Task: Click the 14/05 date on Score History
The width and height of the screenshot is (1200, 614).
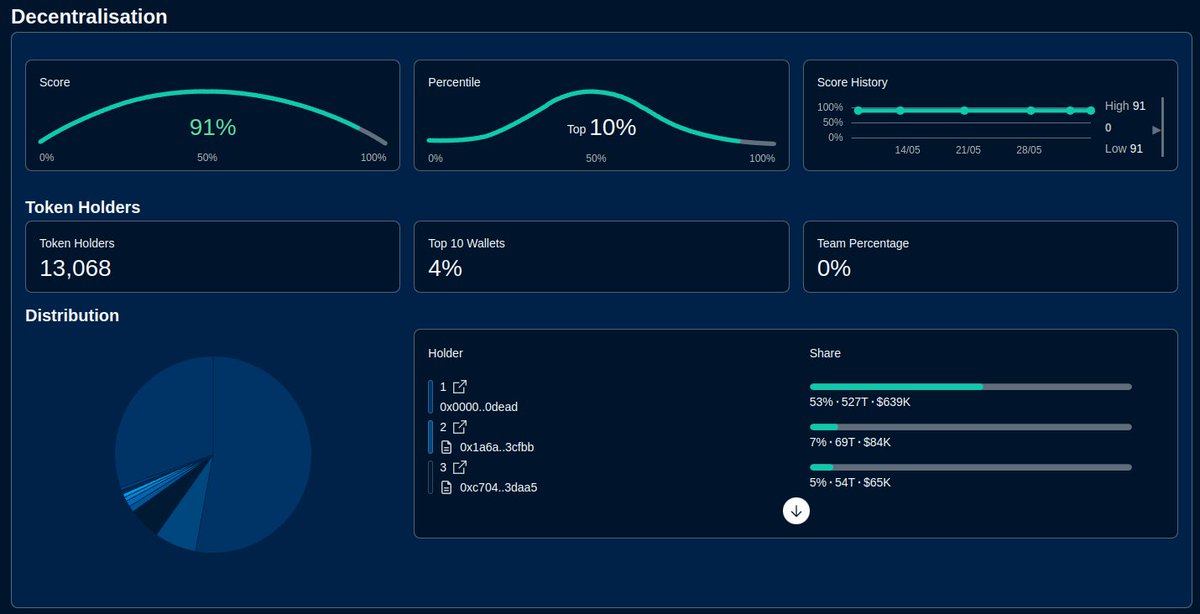Action: [x=907, y=150]
